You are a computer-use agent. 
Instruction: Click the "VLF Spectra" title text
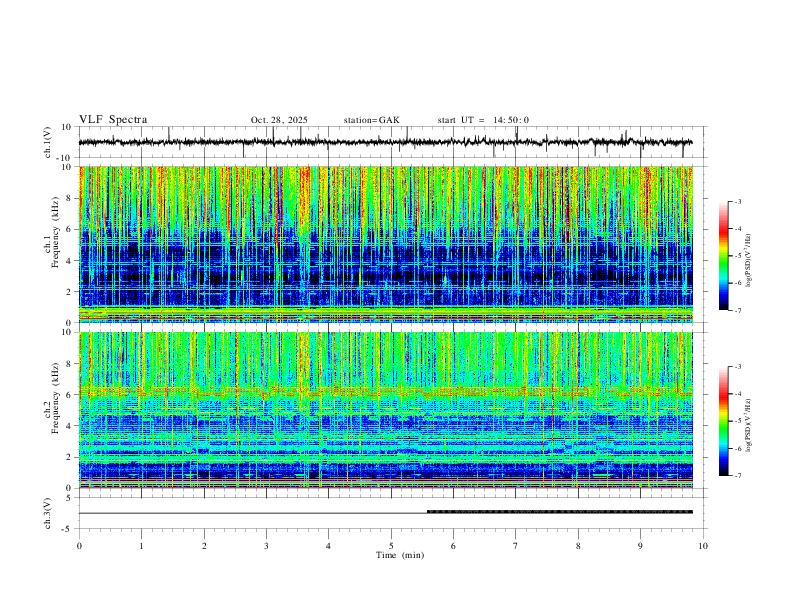(113, 120)
